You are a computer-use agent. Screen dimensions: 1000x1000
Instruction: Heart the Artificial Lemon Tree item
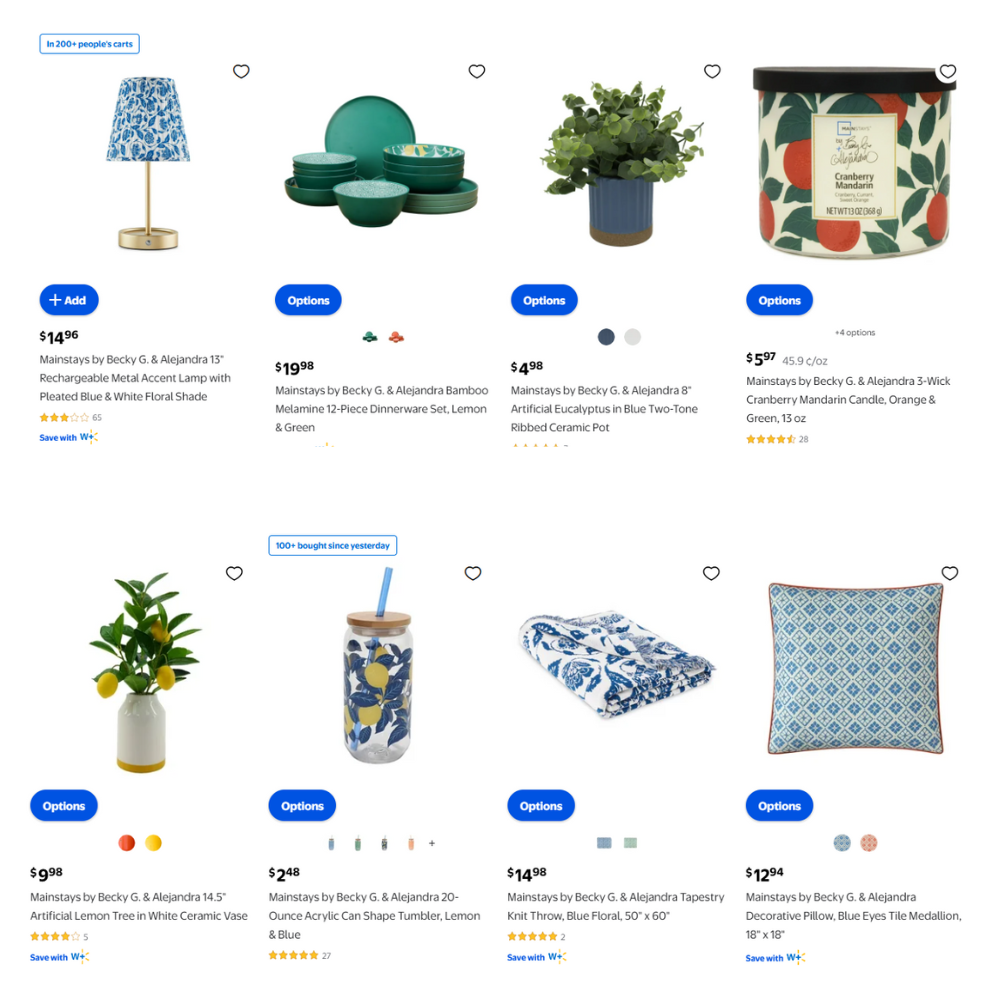234,573
